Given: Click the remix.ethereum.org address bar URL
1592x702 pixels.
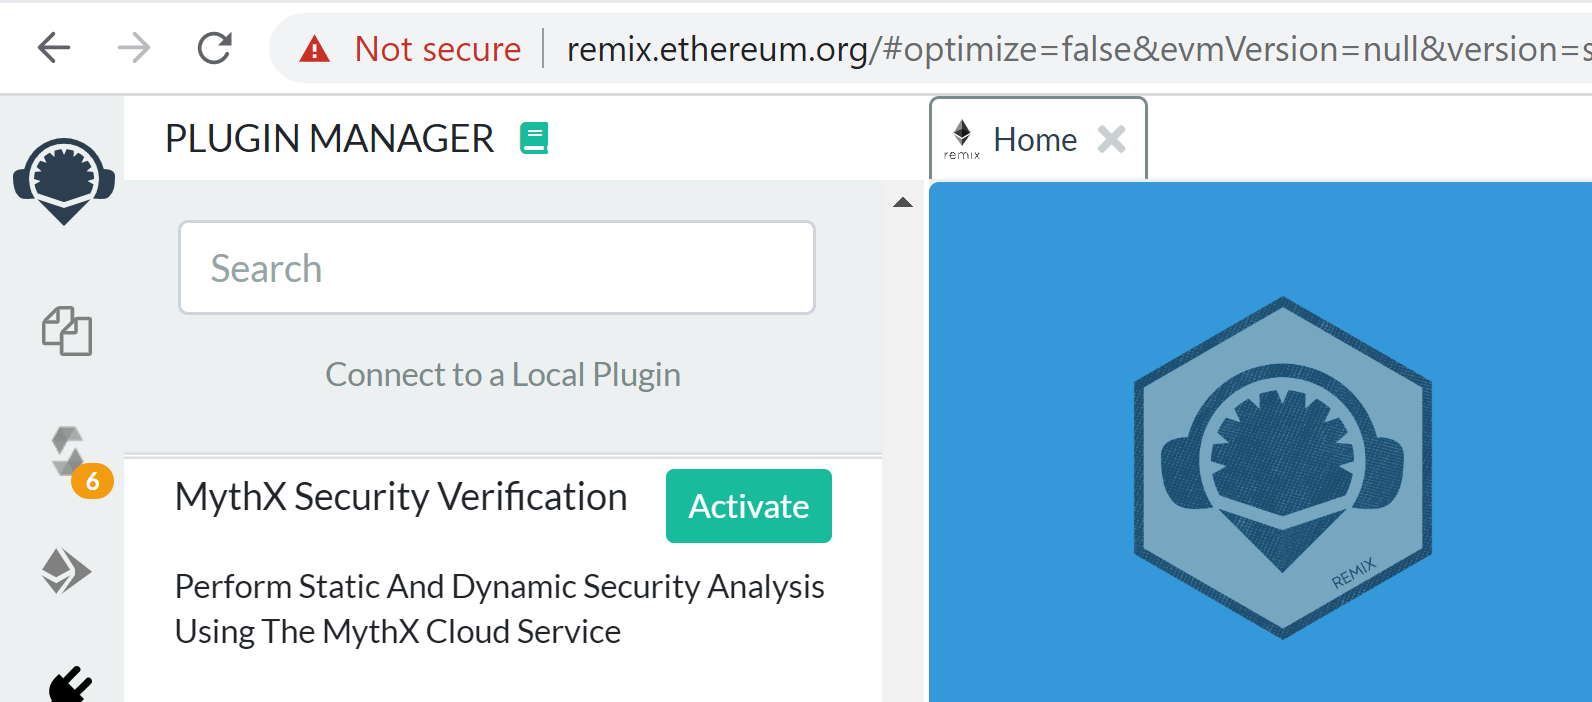Looking at the screenshot, I should [1078, 48].
